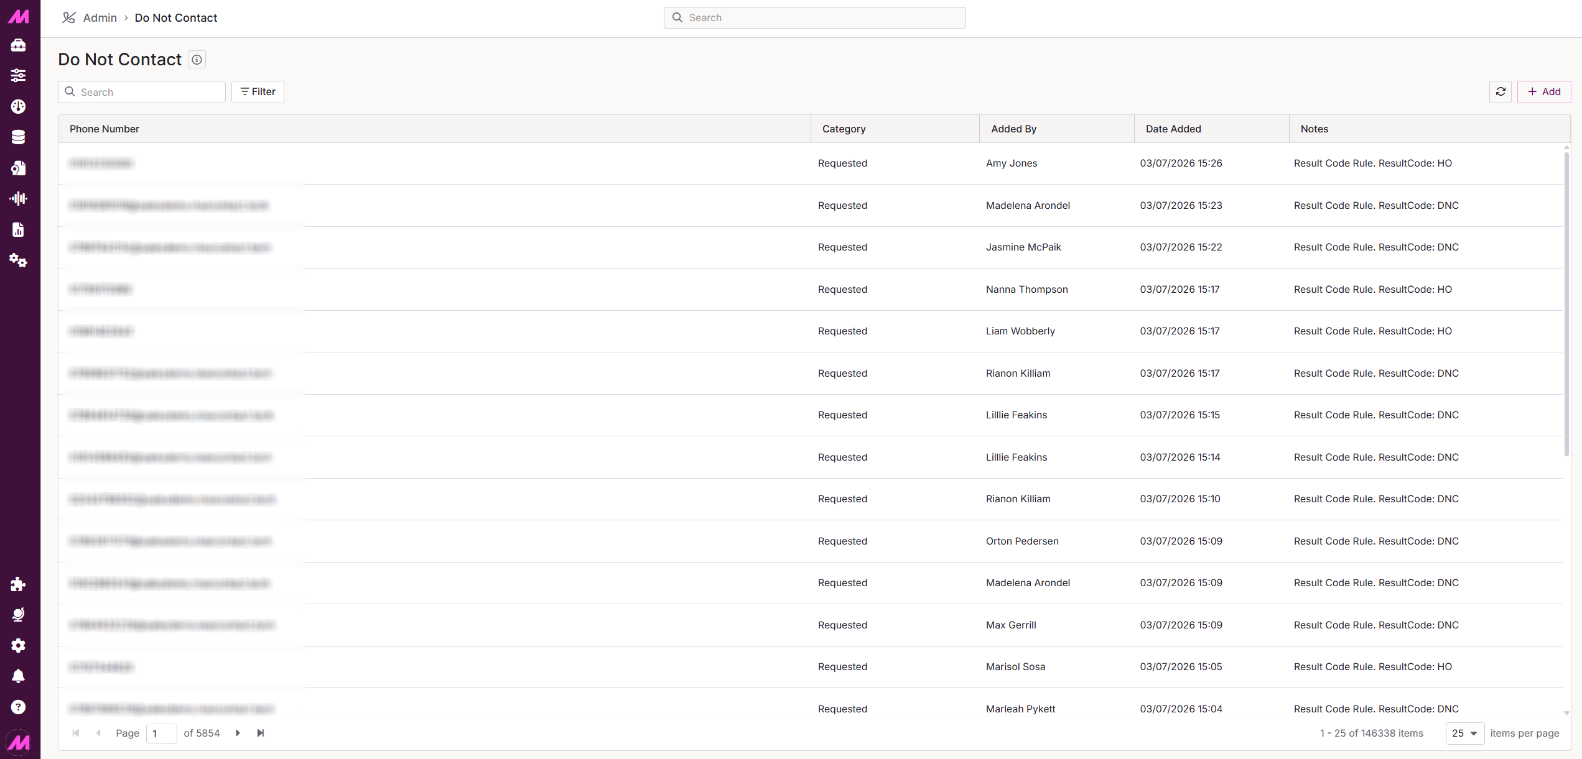Open the dashboard gauge icon in sidebar
Image resolution: width=1582 pixels, height=759 pixels.
click(18, 106)
